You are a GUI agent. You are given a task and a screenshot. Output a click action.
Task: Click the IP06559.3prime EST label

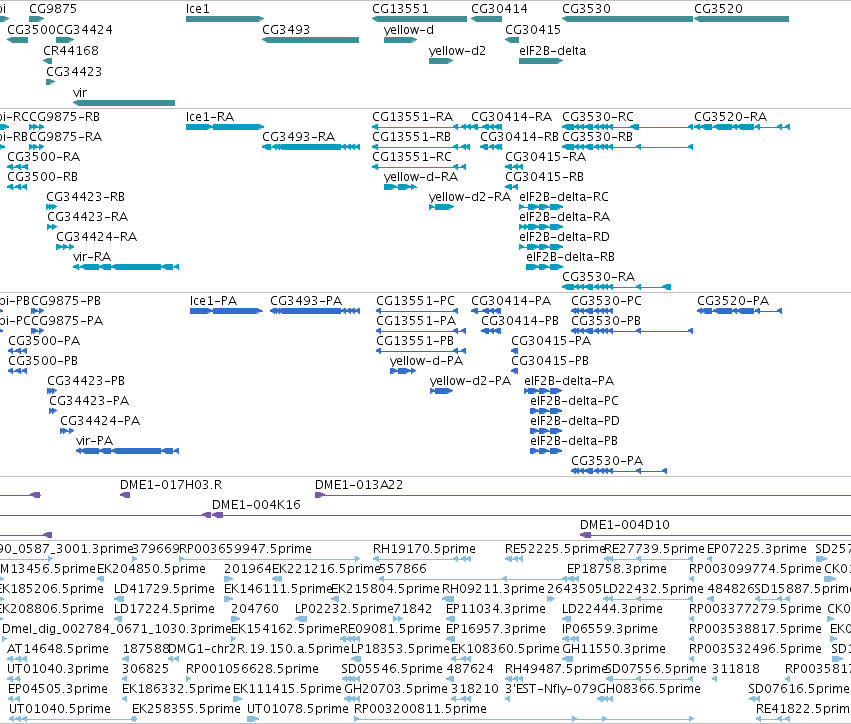609,628
